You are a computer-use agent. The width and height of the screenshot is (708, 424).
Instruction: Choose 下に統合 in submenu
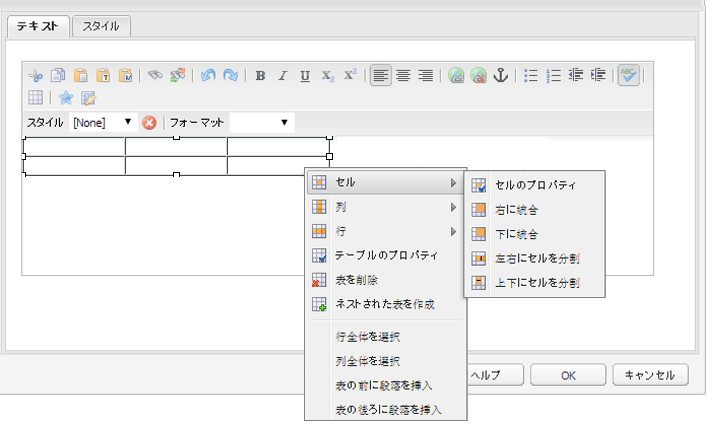click(x=535, y=234)
